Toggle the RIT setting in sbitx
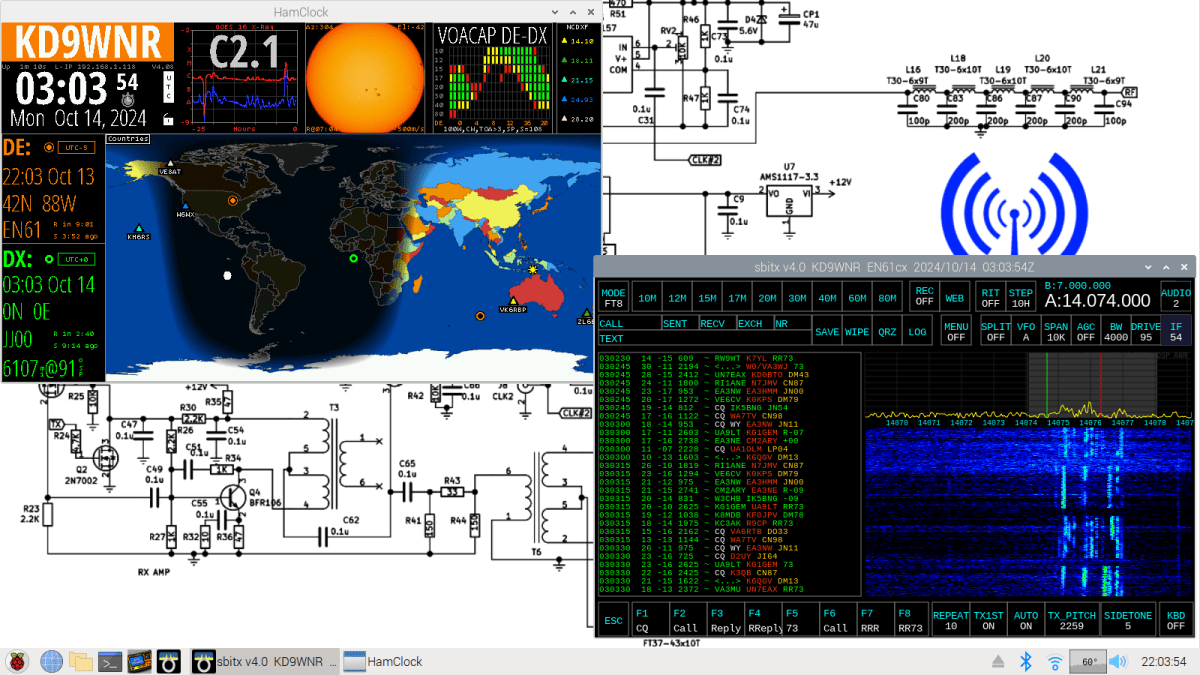Image resolution: width=1200 pixels, height=675 pixels. tap(990, 297)
